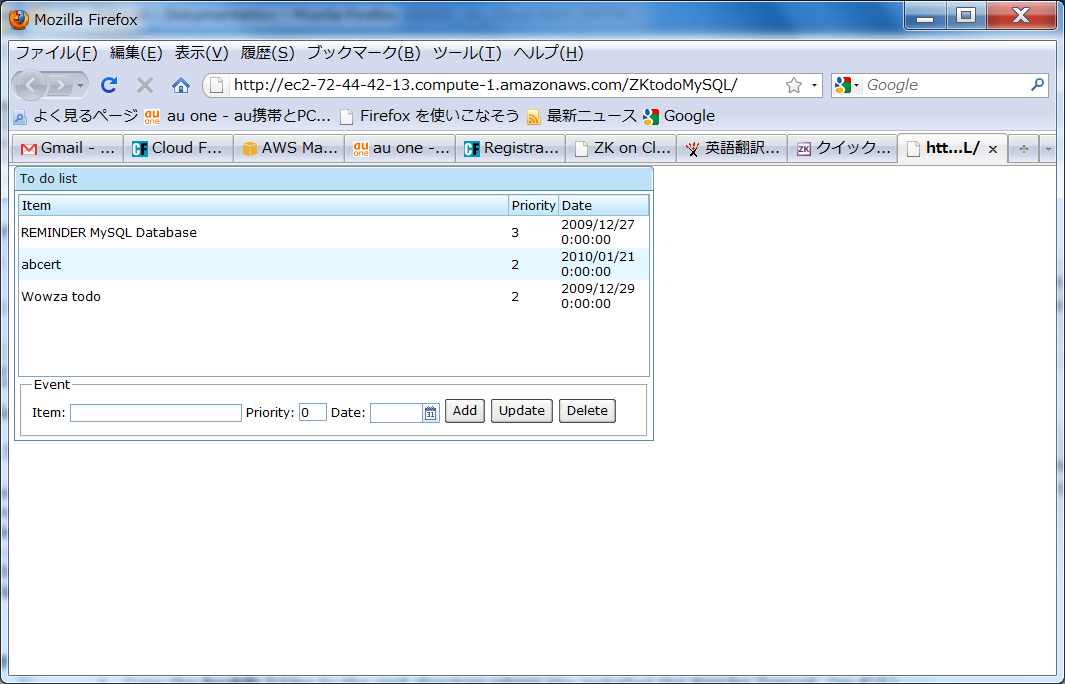Minimize the Firefox window
The image size is (1065, 684).
tap(925, 17)
